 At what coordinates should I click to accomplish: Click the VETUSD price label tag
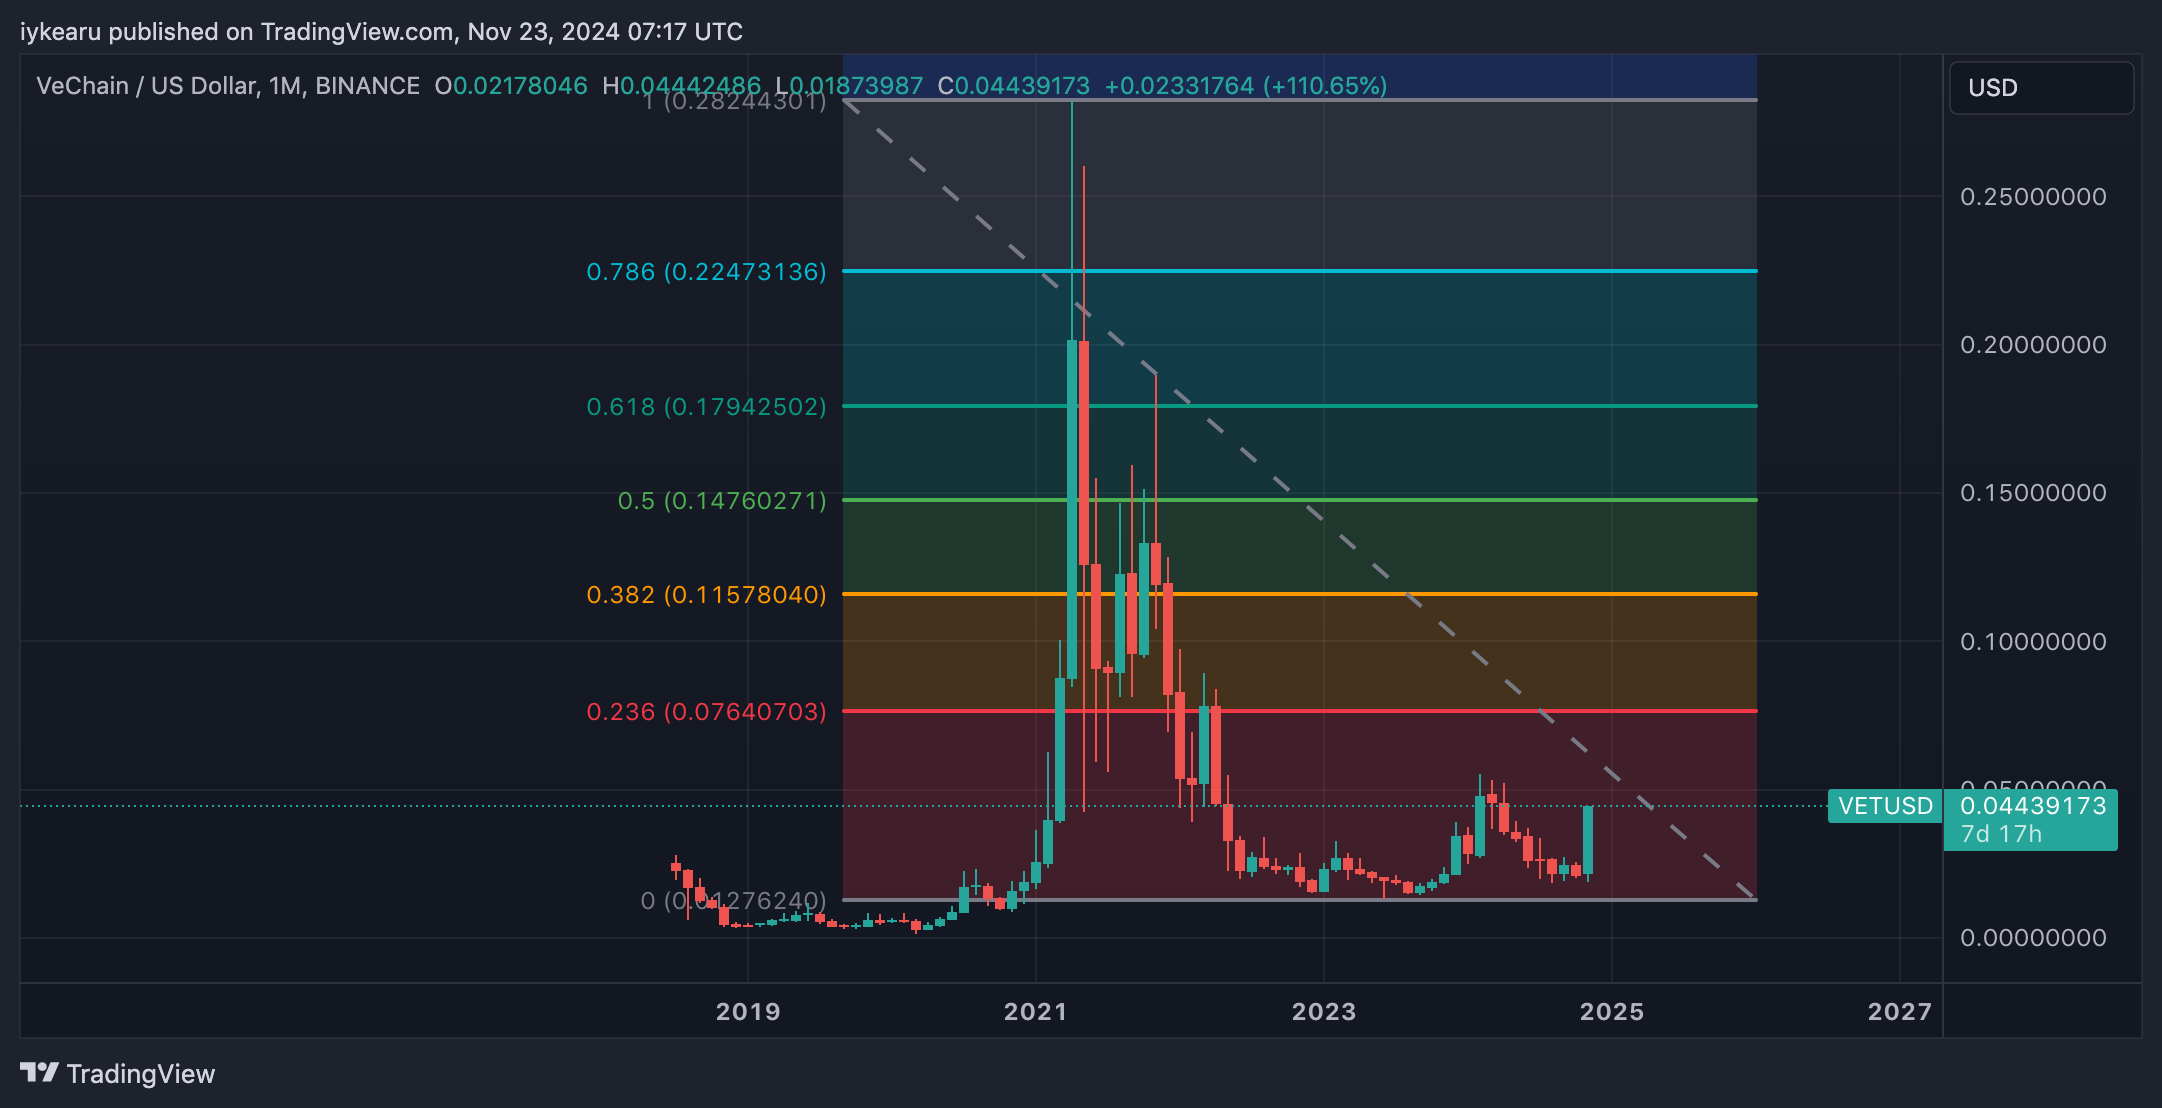[x=1885, y=806]
